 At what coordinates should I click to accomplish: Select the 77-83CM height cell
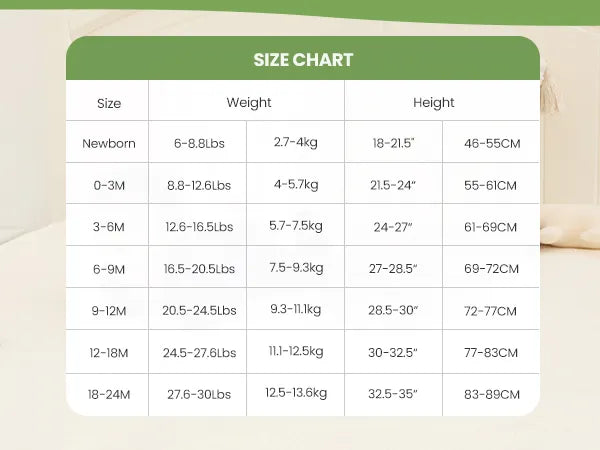click(491, 353)
